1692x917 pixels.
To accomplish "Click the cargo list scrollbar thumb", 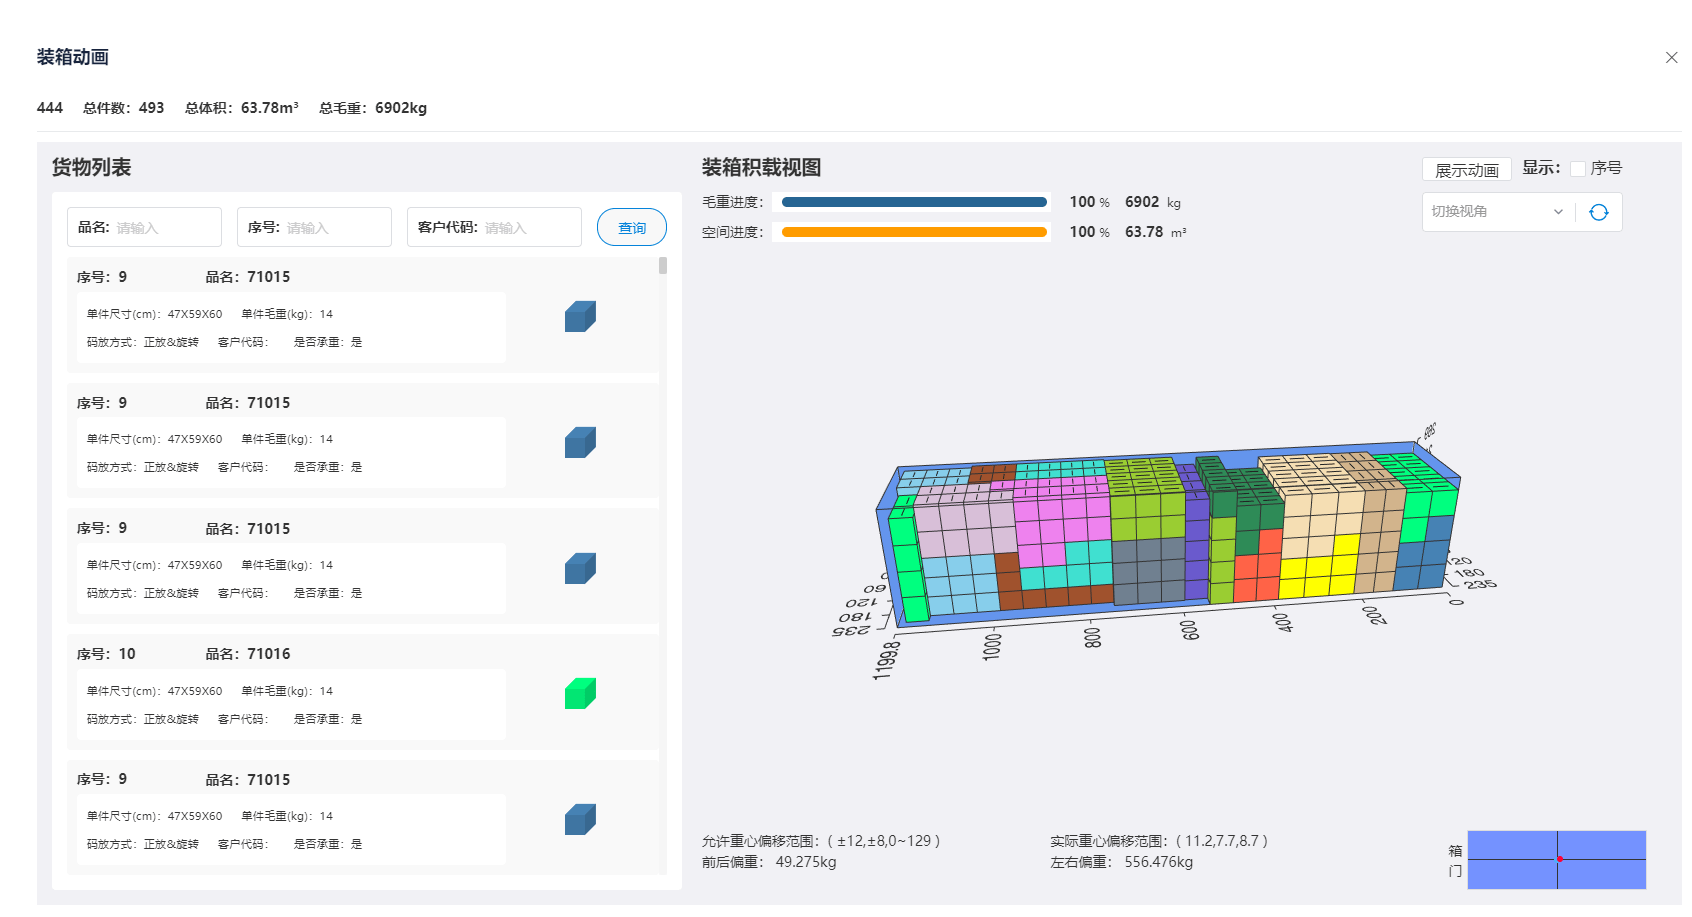I will coord(662,266).
